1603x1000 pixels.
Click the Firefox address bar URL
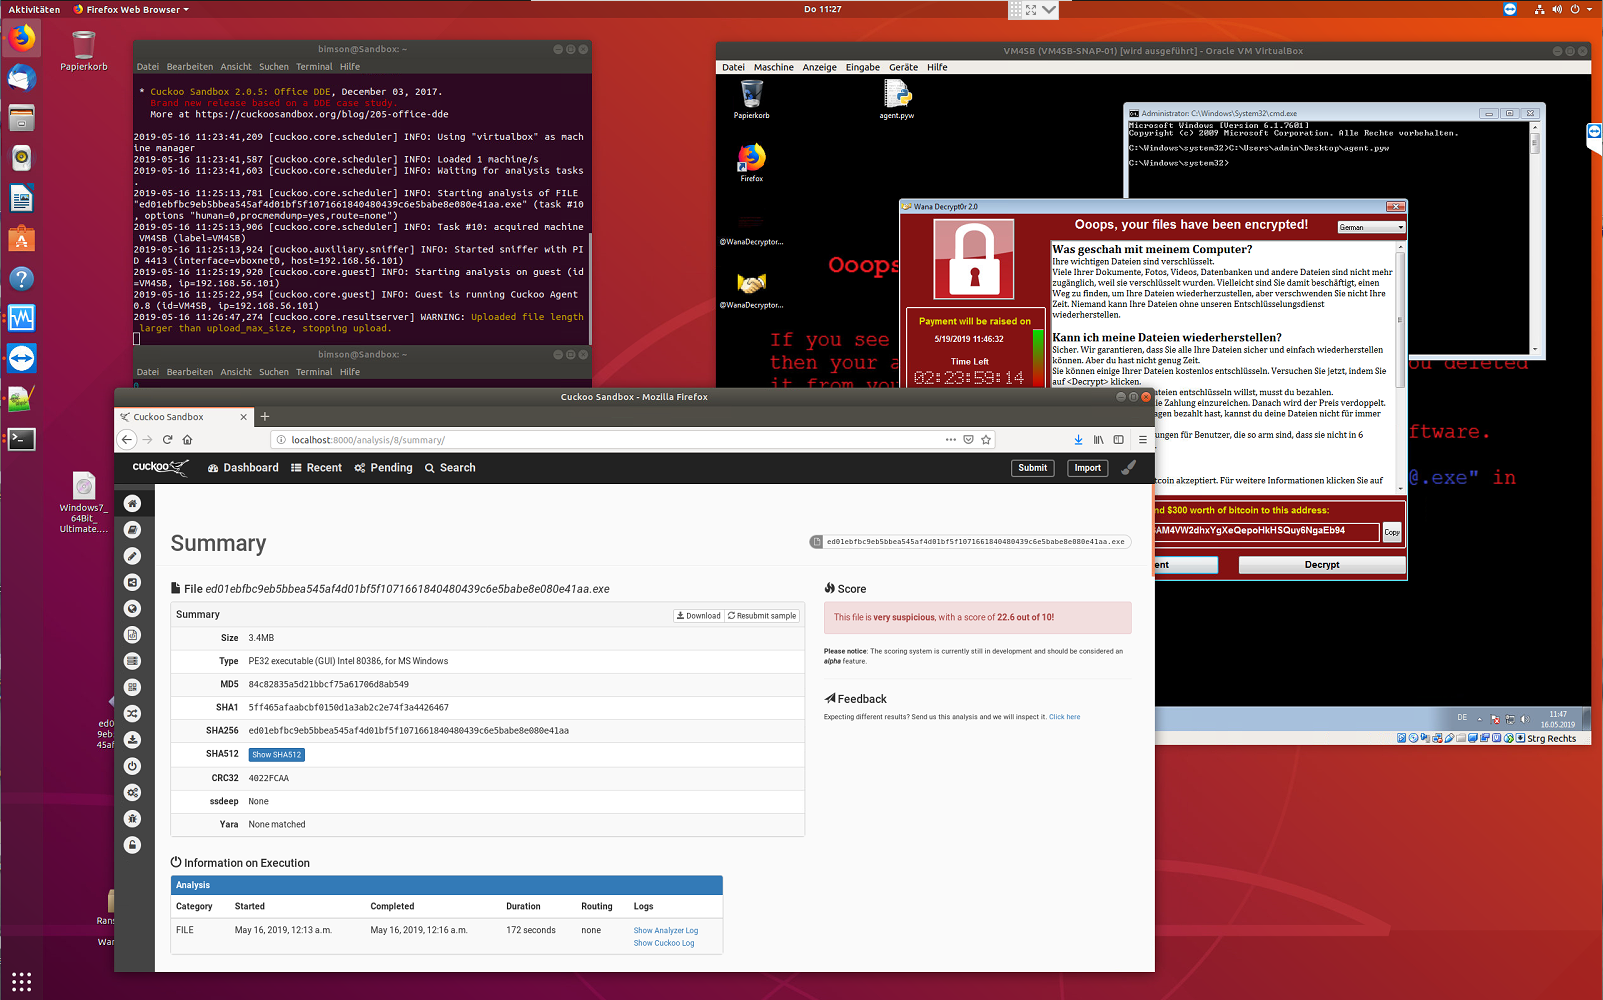[368, 440]
